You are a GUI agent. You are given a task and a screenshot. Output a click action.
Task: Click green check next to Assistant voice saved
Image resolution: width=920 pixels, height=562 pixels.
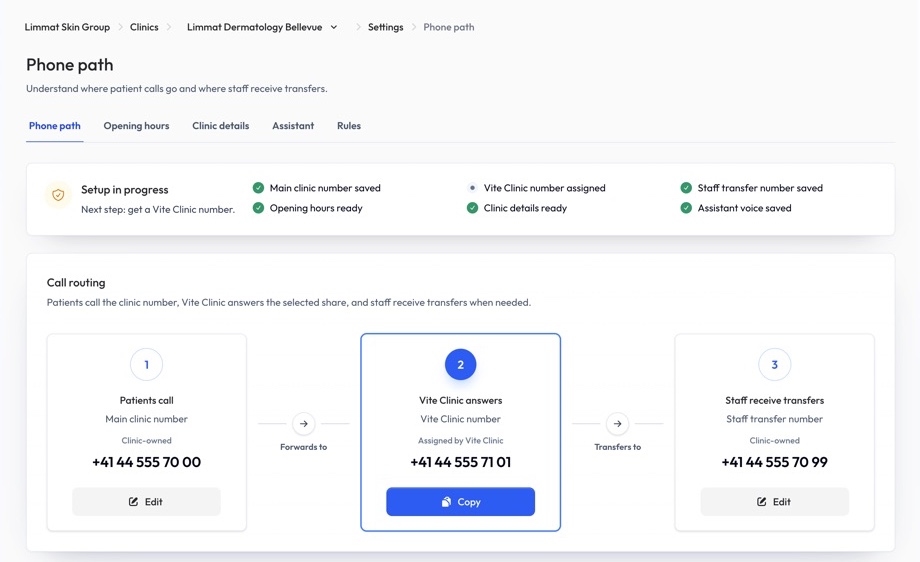coord(686,208)
